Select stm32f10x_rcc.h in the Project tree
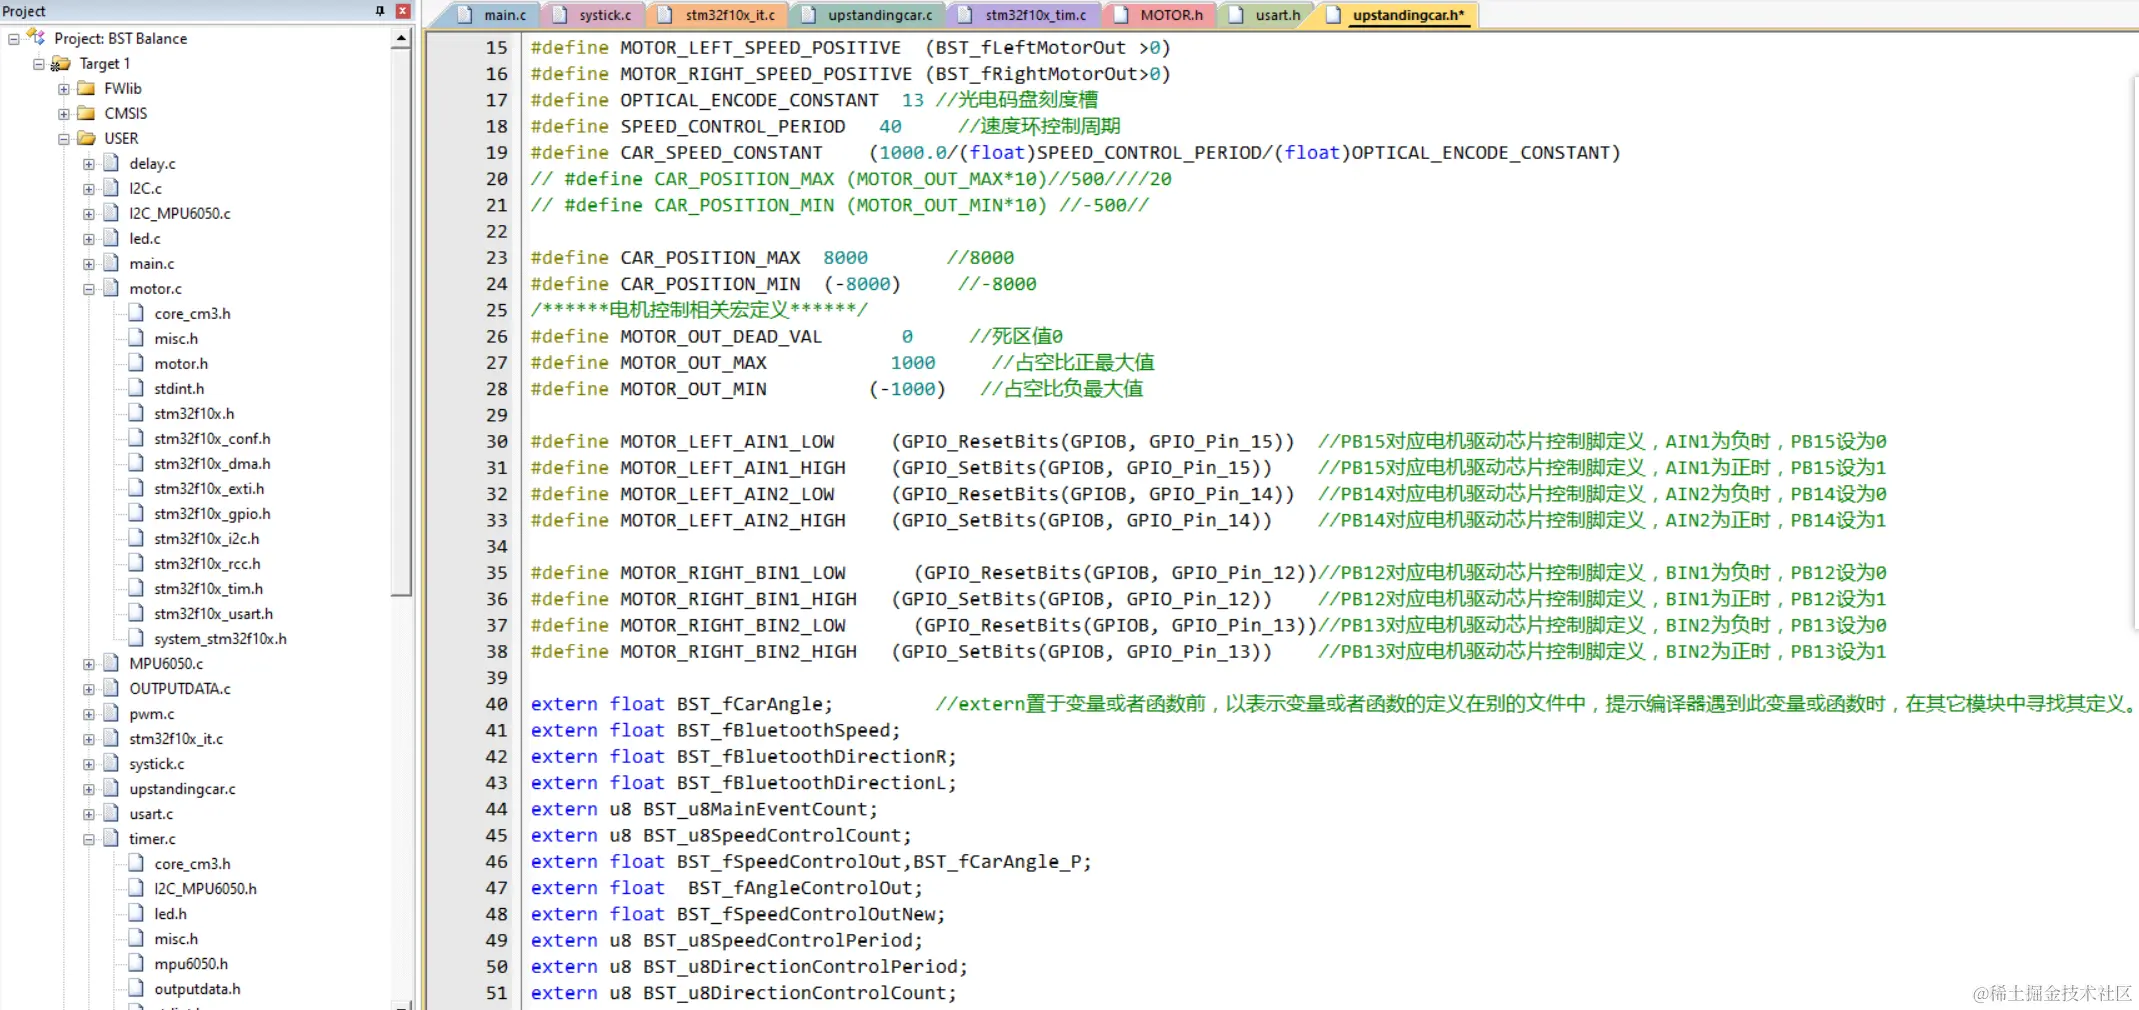 tap(207, 563)
